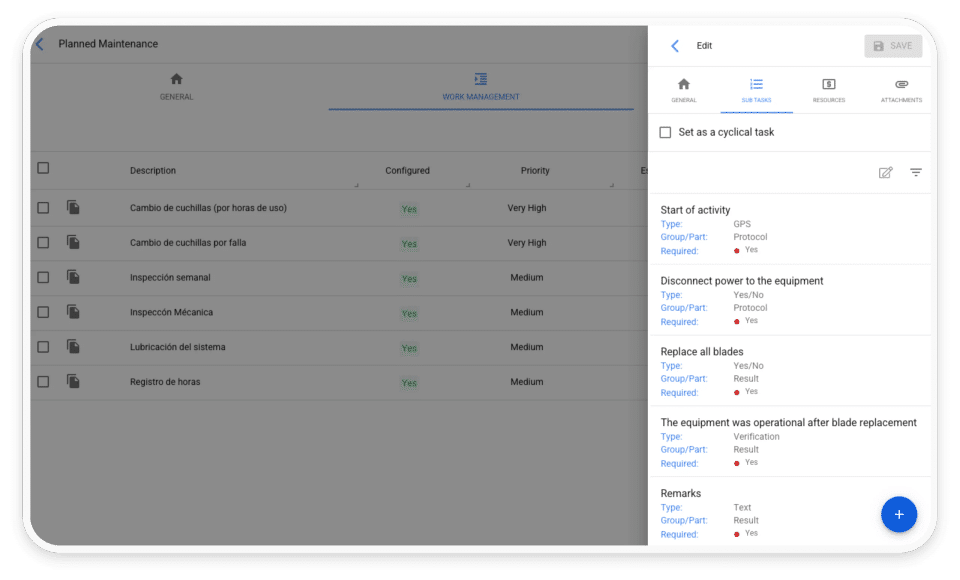Sort by the Description column header

[152, 170]
